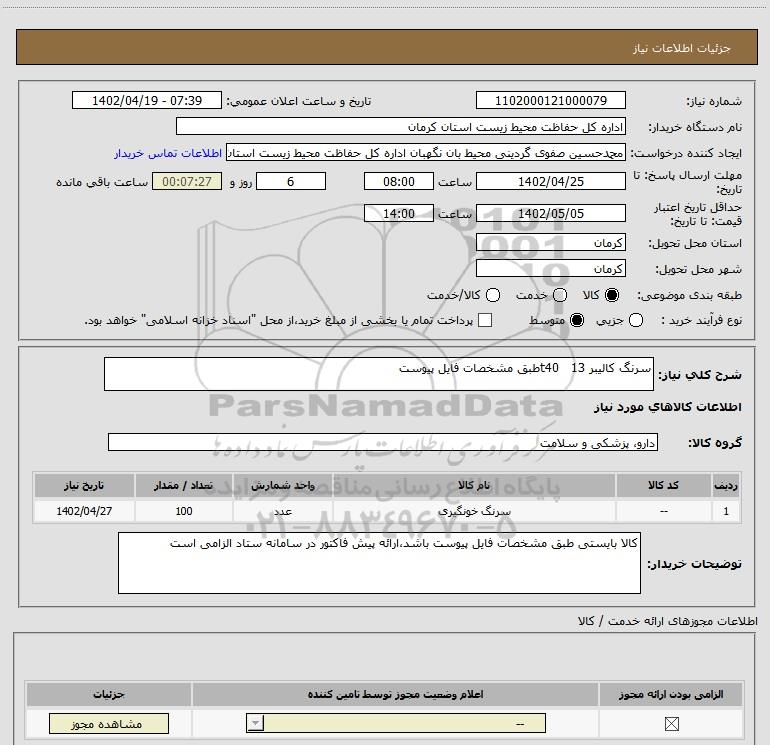Click the row number cell 1
Image resolution: width=770 pixels, height=745 pixels.
pos(726,511)
